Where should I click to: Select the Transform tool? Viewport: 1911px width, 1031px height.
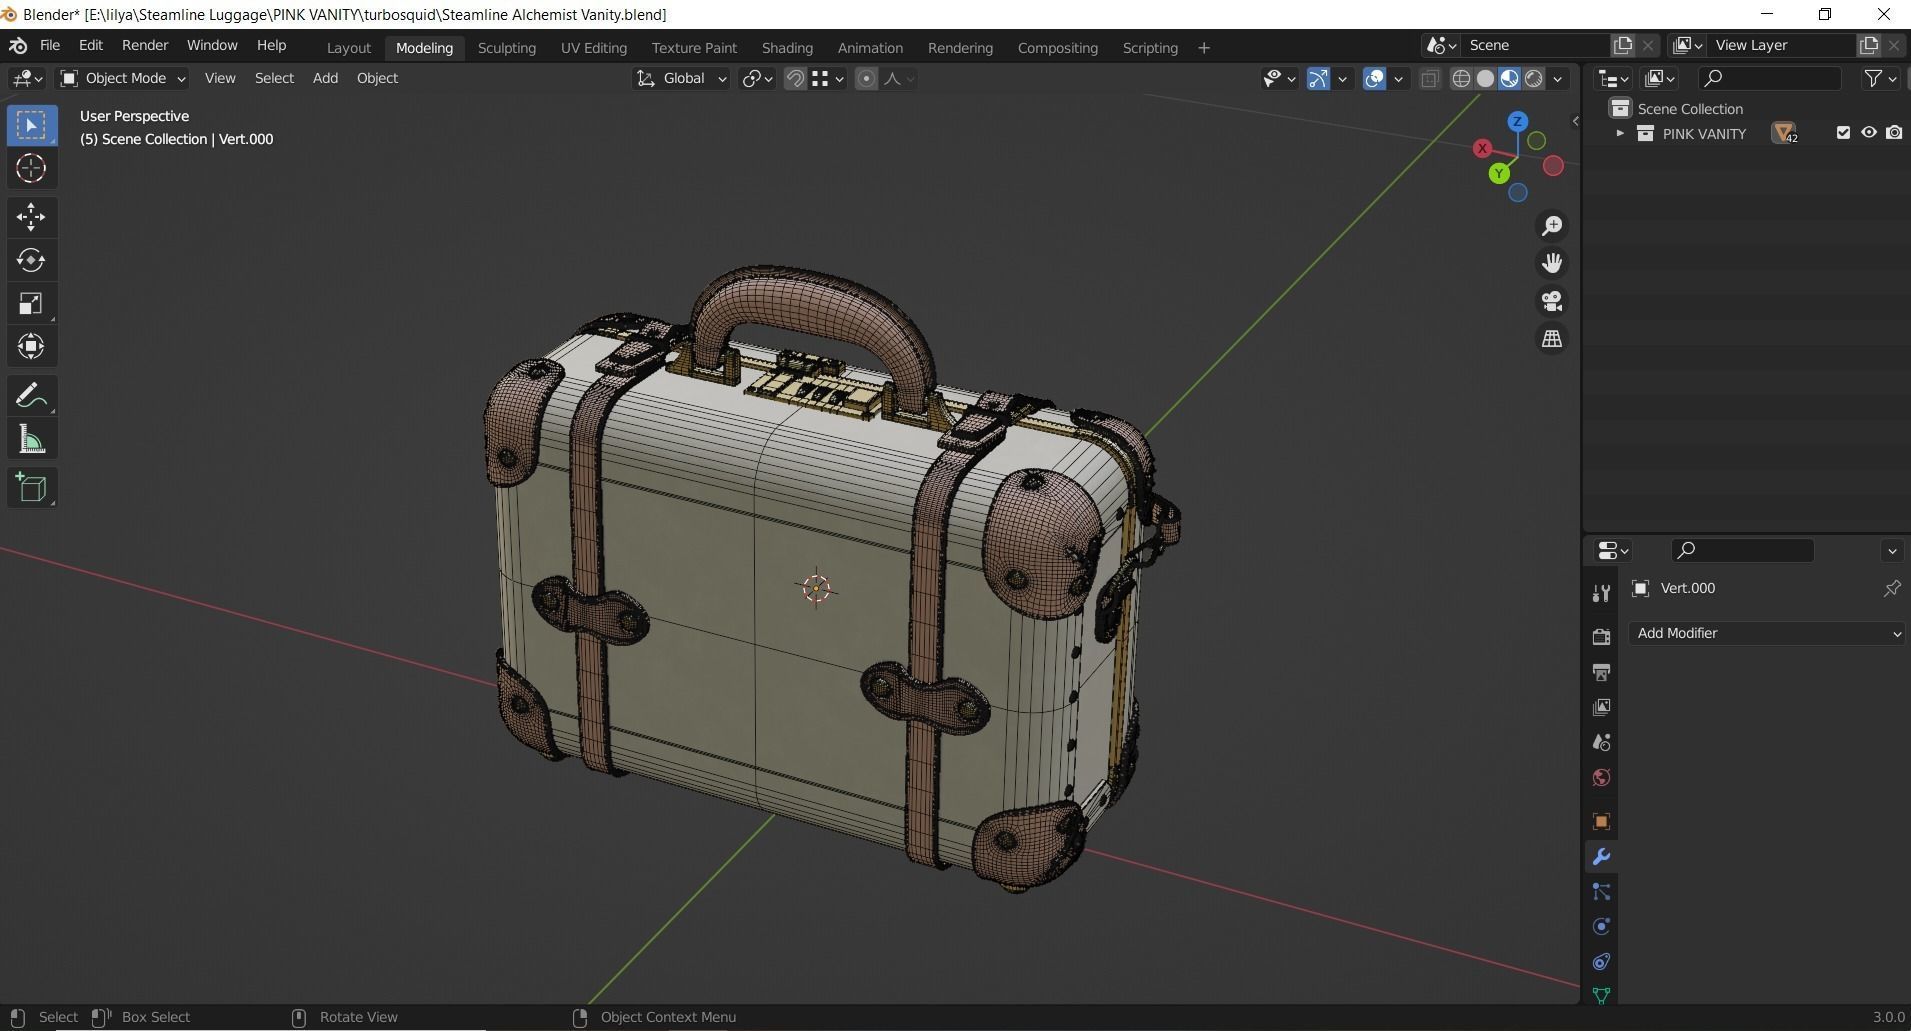31,346
